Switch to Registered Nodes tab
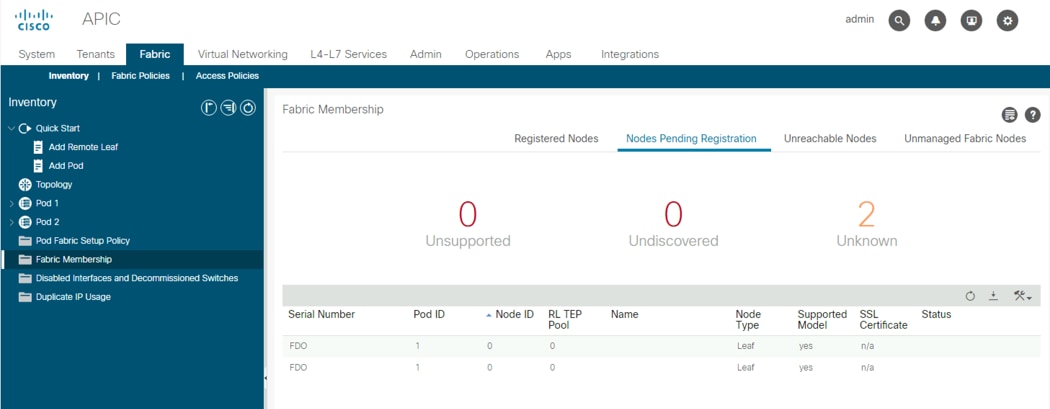The height and width of the screenshot is (409, 1050). coord(556,139)
